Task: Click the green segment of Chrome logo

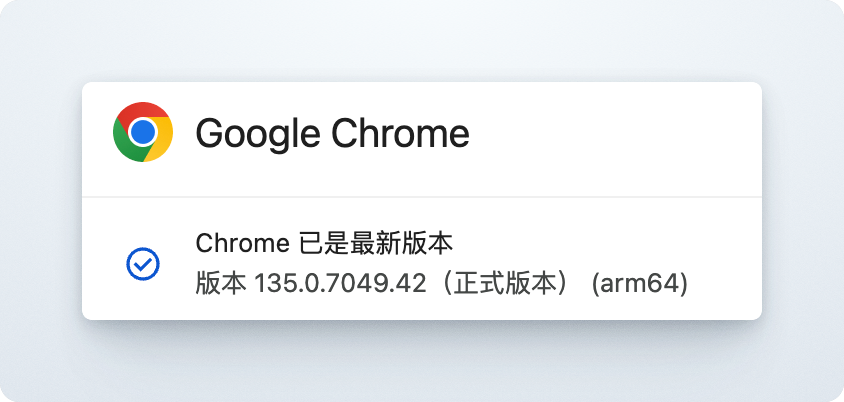Action: (125, 144)
